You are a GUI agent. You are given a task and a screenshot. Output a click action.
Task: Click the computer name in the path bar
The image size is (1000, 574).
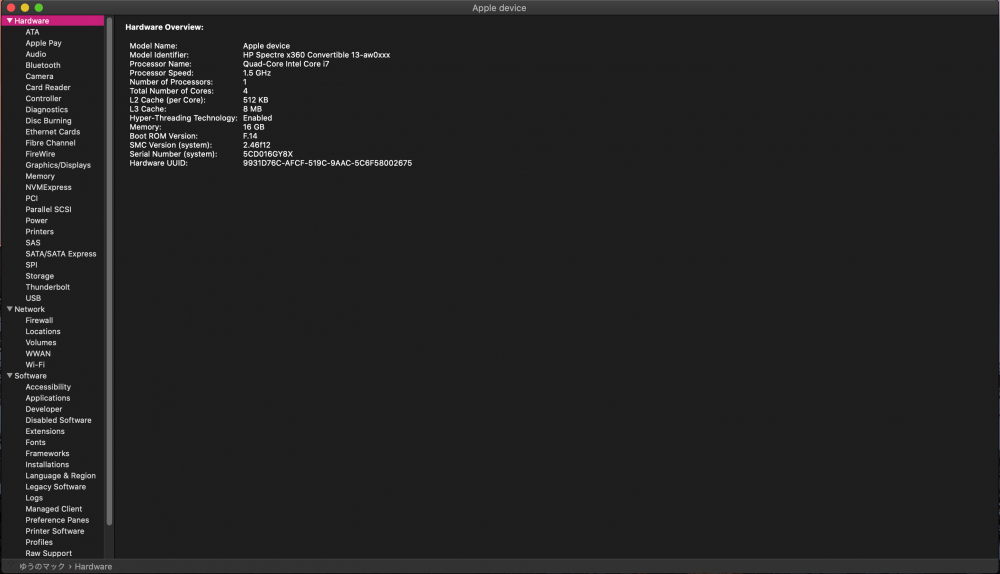coord(42,566)
